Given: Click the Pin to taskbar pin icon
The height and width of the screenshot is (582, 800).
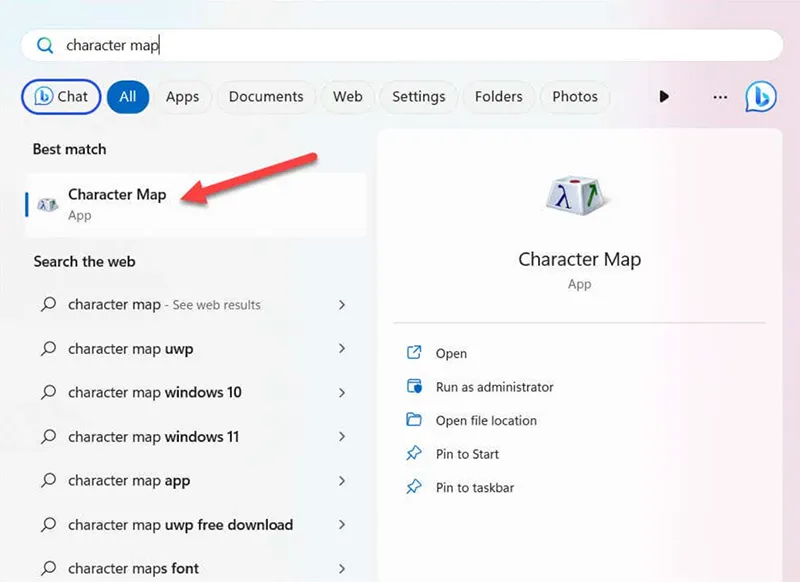Looking at the screenshot, I should pyautogui.click(x=414, y=487).
